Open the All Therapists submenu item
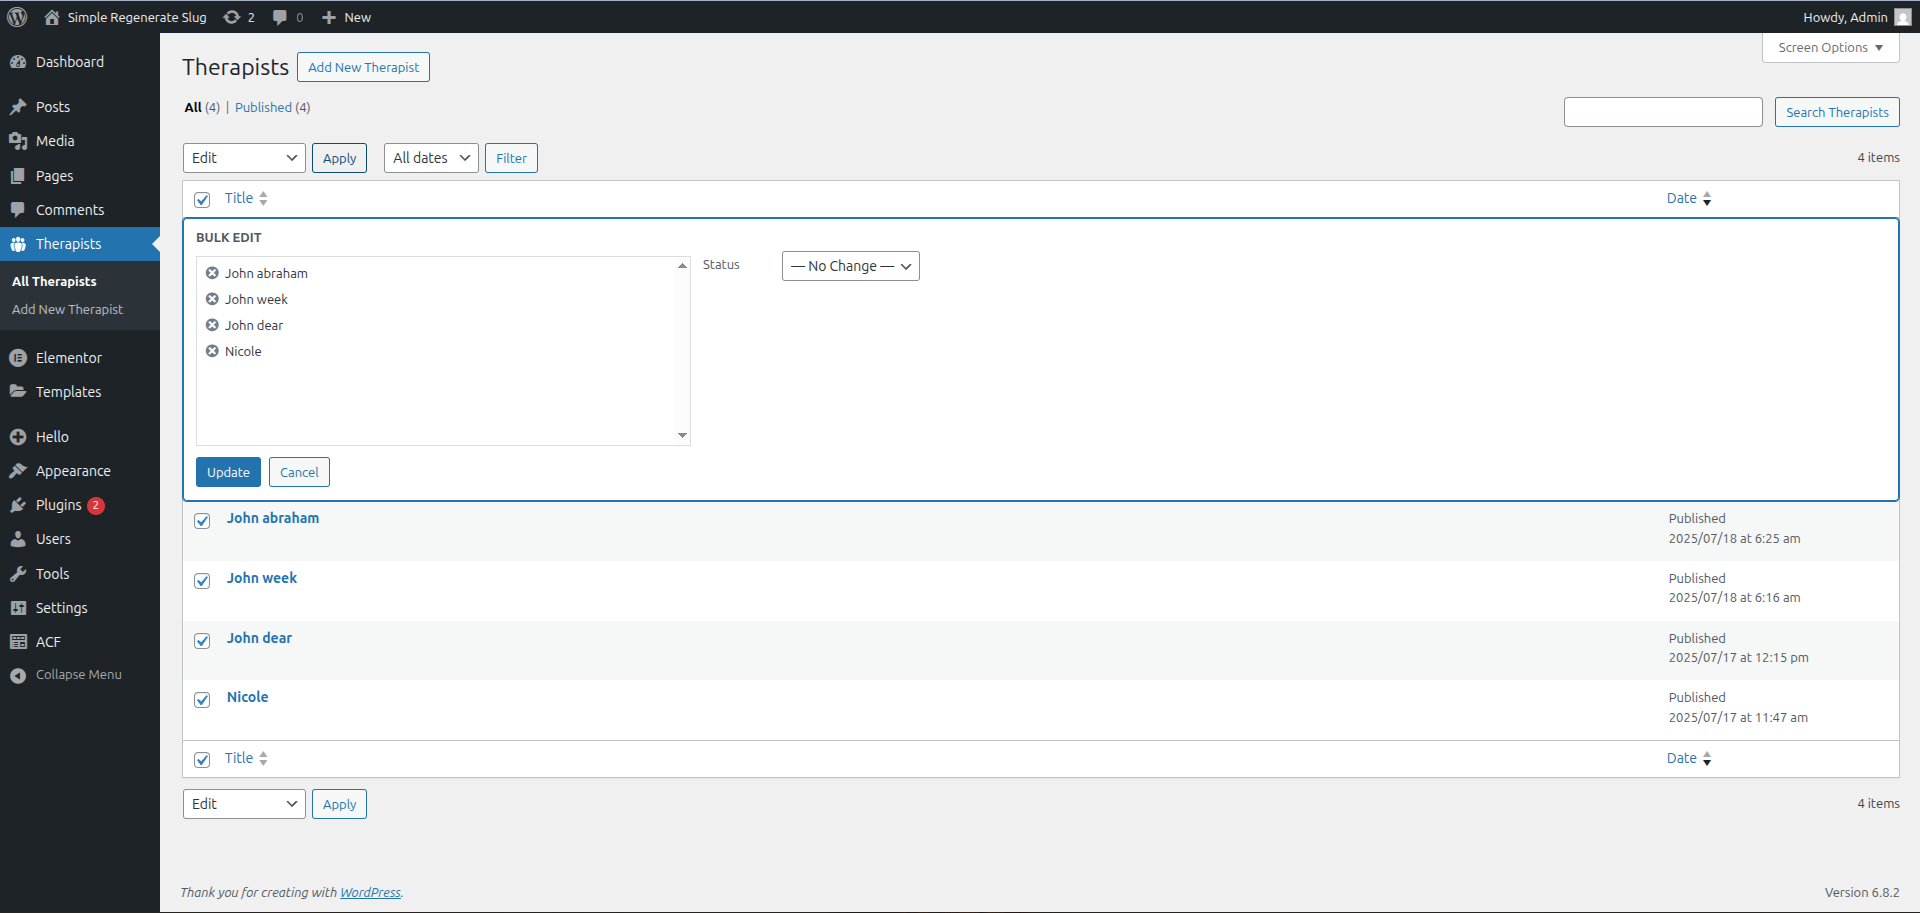The height and width of the screenshot is (913, 1920). (54, 282)
